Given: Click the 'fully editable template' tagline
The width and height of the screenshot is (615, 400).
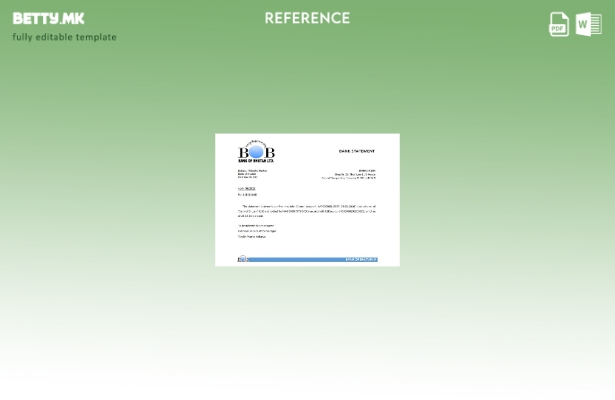Looking at the screenshot, I should point(64,37).
